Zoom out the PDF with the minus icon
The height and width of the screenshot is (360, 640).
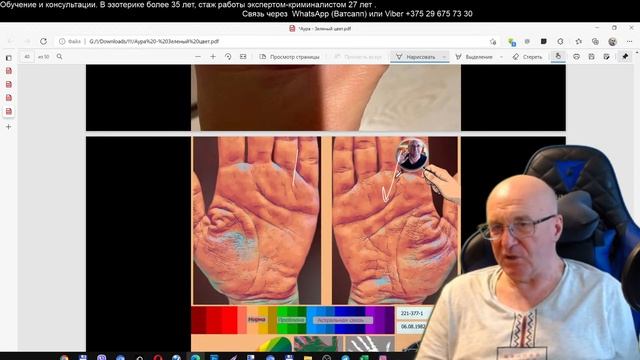[198, 57]
